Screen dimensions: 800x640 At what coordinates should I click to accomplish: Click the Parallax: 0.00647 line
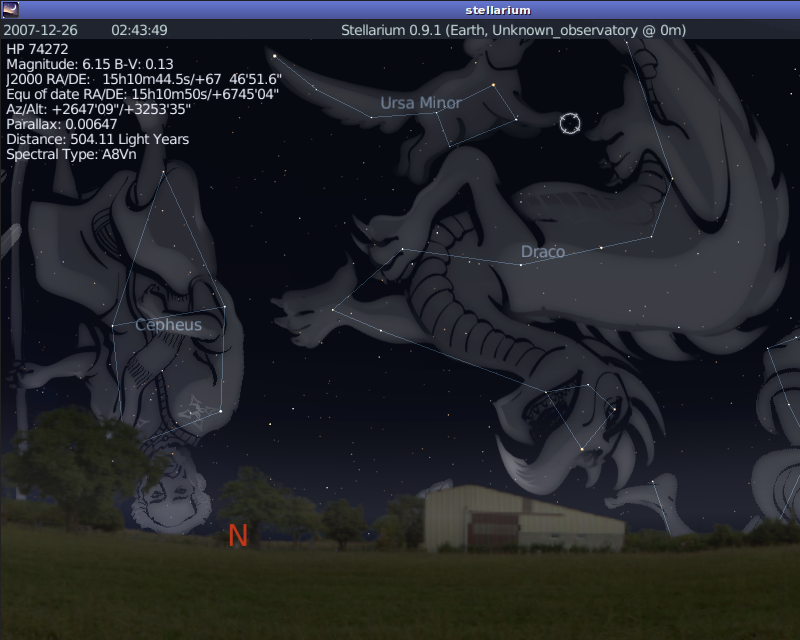click(62, 124)
